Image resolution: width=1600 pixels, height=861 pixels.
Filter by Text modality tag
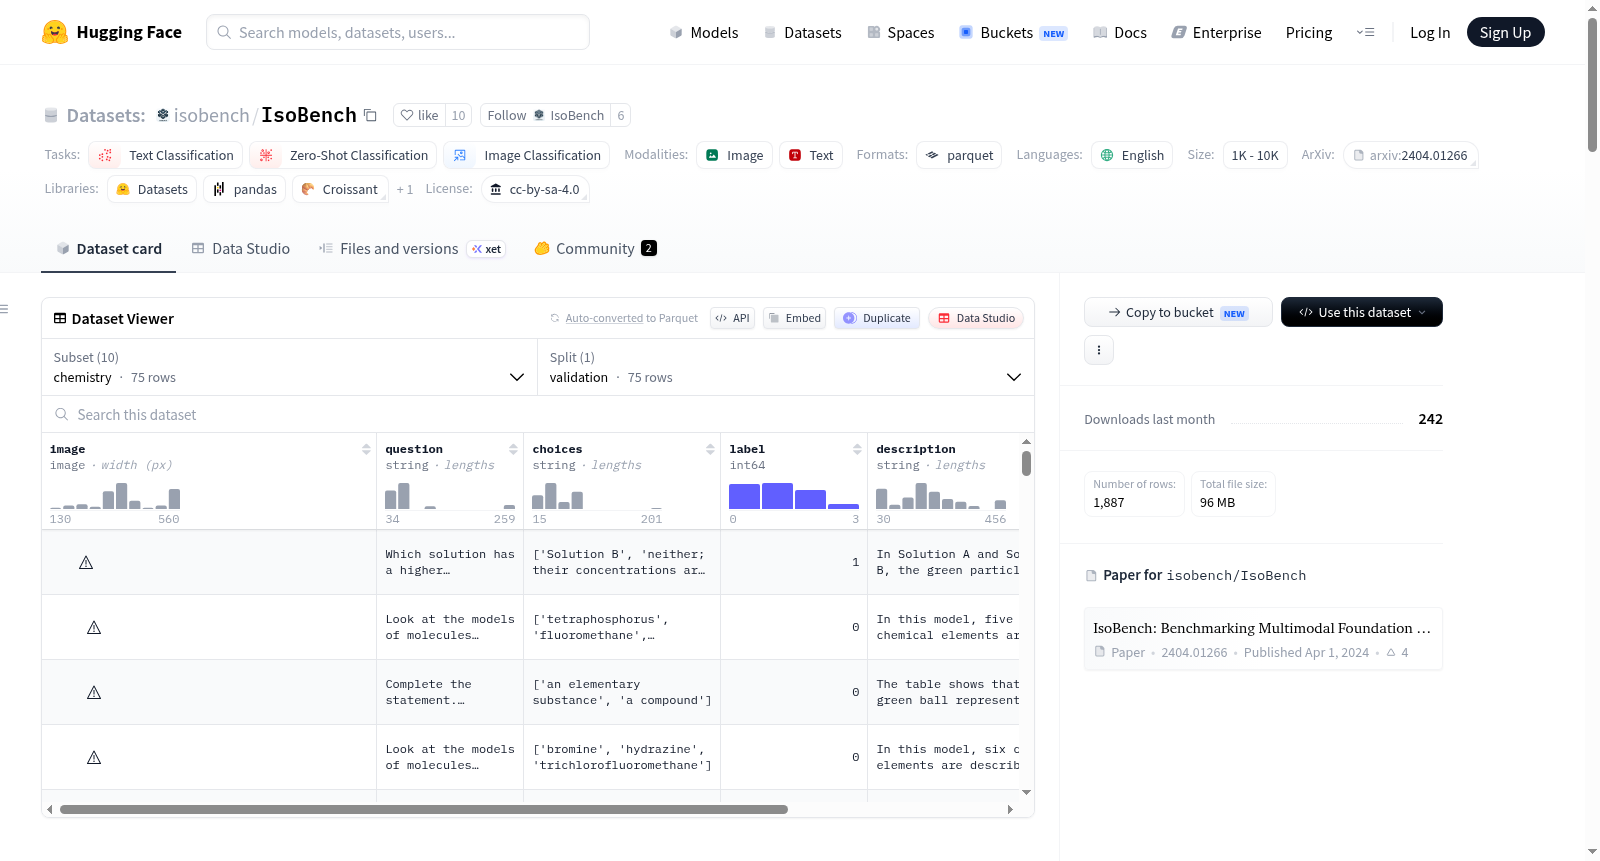[x=811, y=155]
